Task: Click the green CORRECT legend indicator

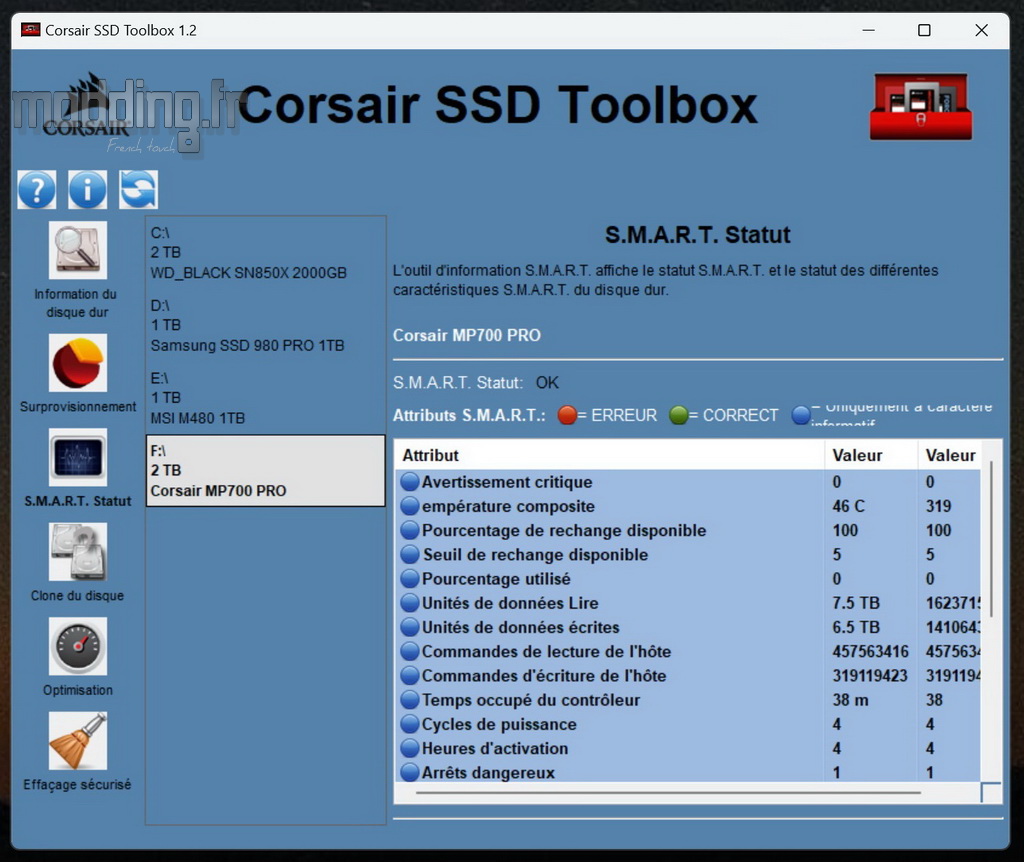Action: click(x=679, y=415)
